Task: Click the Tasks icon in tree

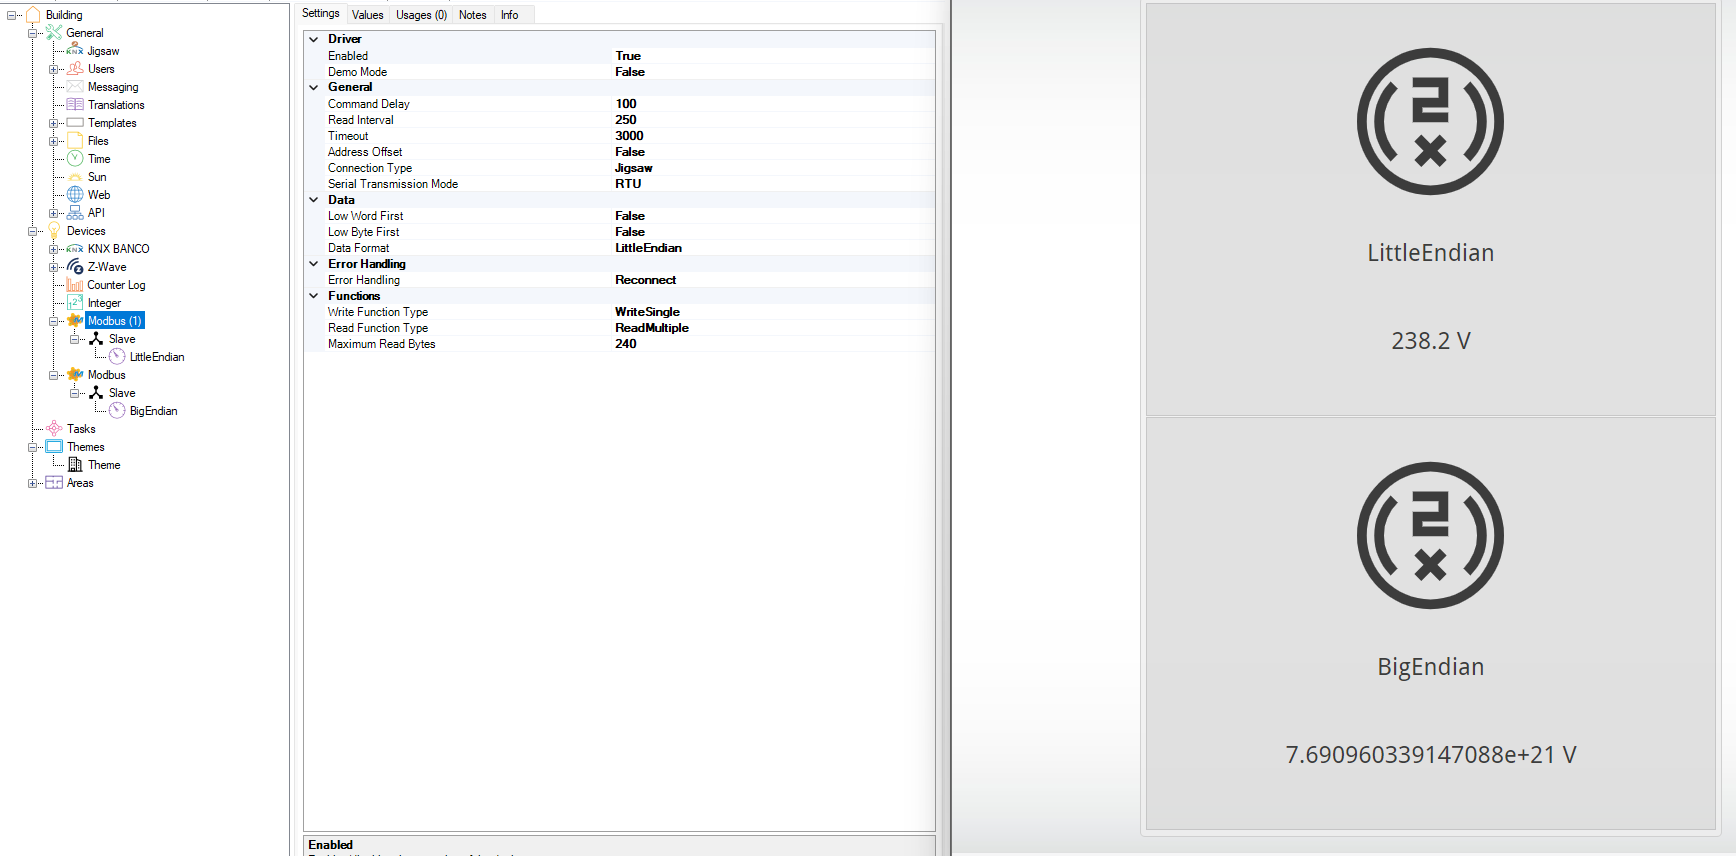Action: tap(54, 429)
